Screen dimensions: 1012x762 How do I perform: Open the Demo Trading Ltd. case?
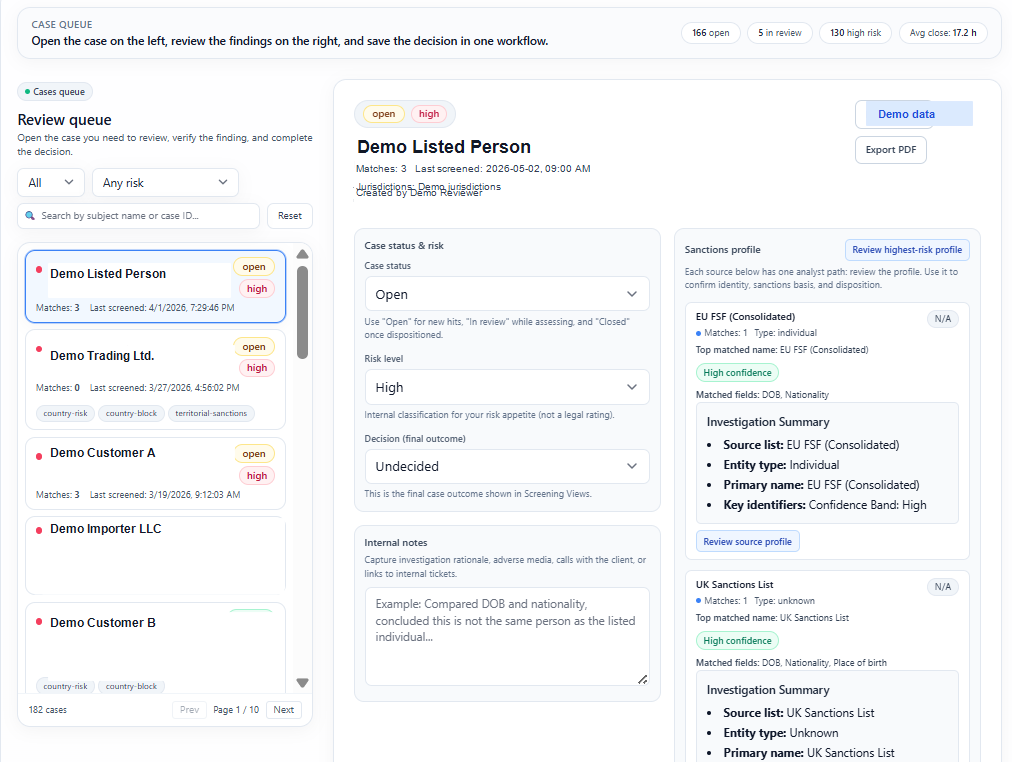pos(155,379)
